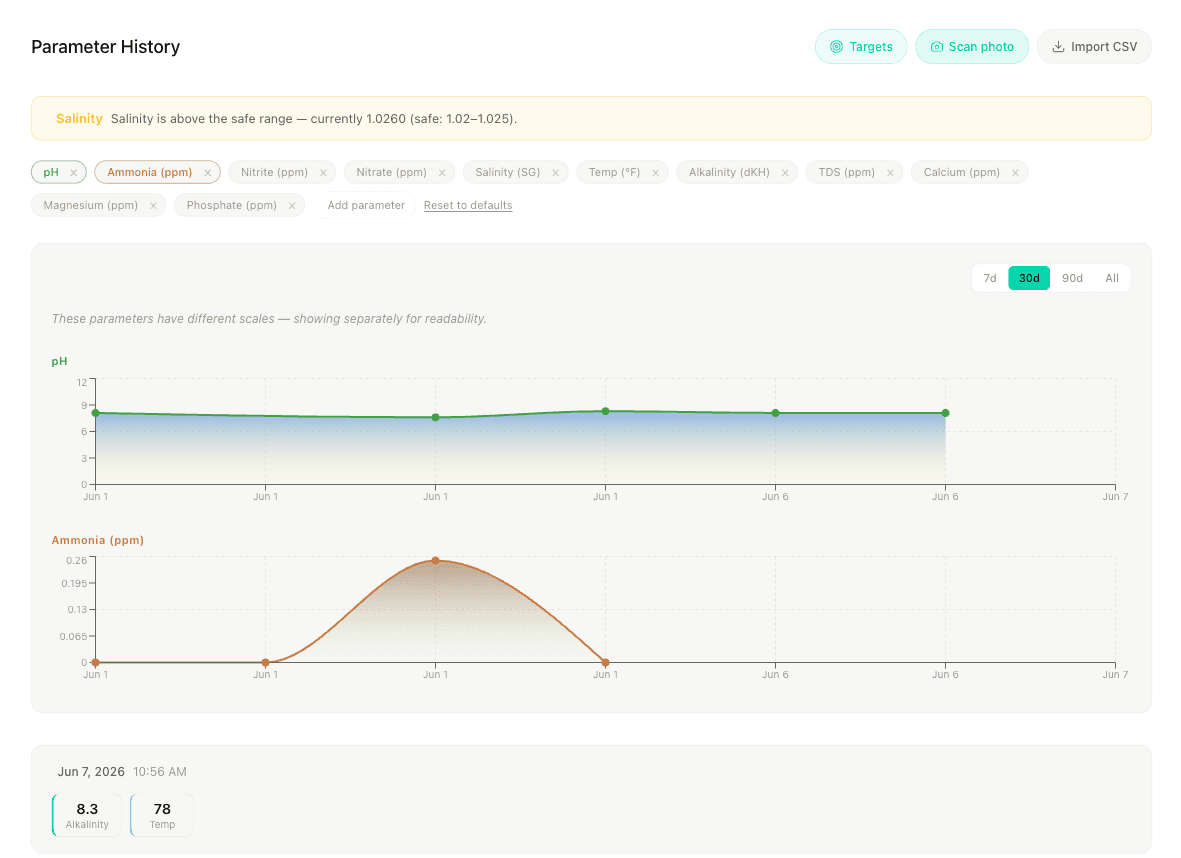
Task: Remove the Alkalinity (dKH) chip
Action: tap(785, 173)
